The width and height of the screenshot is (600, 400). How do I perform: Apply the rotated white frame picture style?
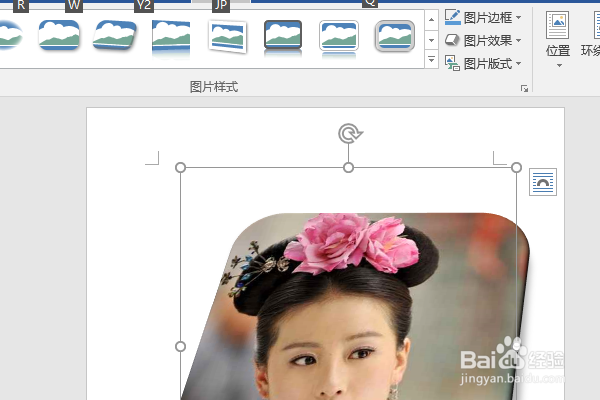click(227, 36)
